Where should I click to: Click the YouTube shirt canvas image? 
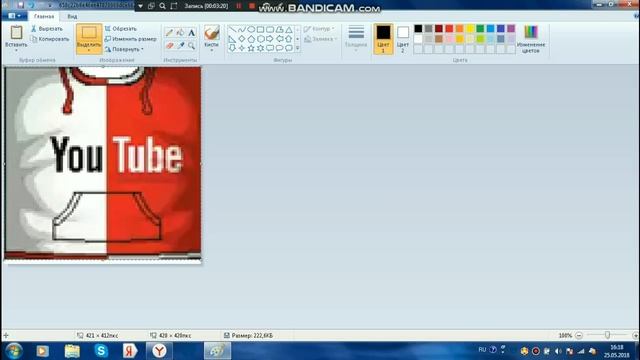[x=103, y=163]
